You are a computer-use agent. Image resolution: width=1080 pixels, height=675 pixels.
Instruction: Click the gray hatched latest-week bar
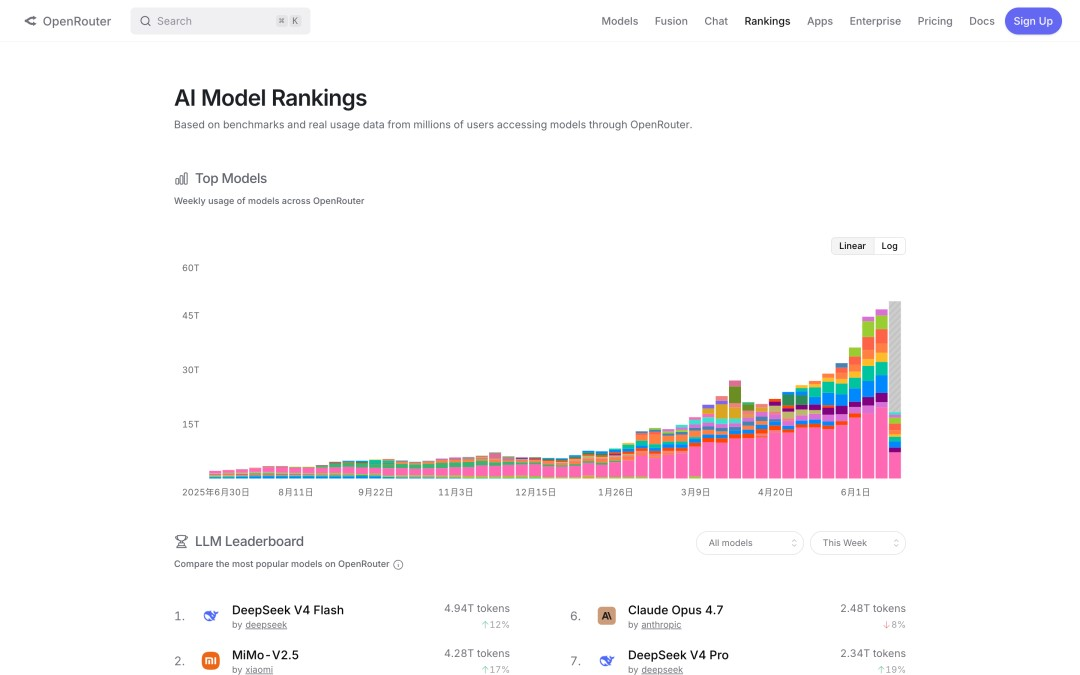coord(895,357)
